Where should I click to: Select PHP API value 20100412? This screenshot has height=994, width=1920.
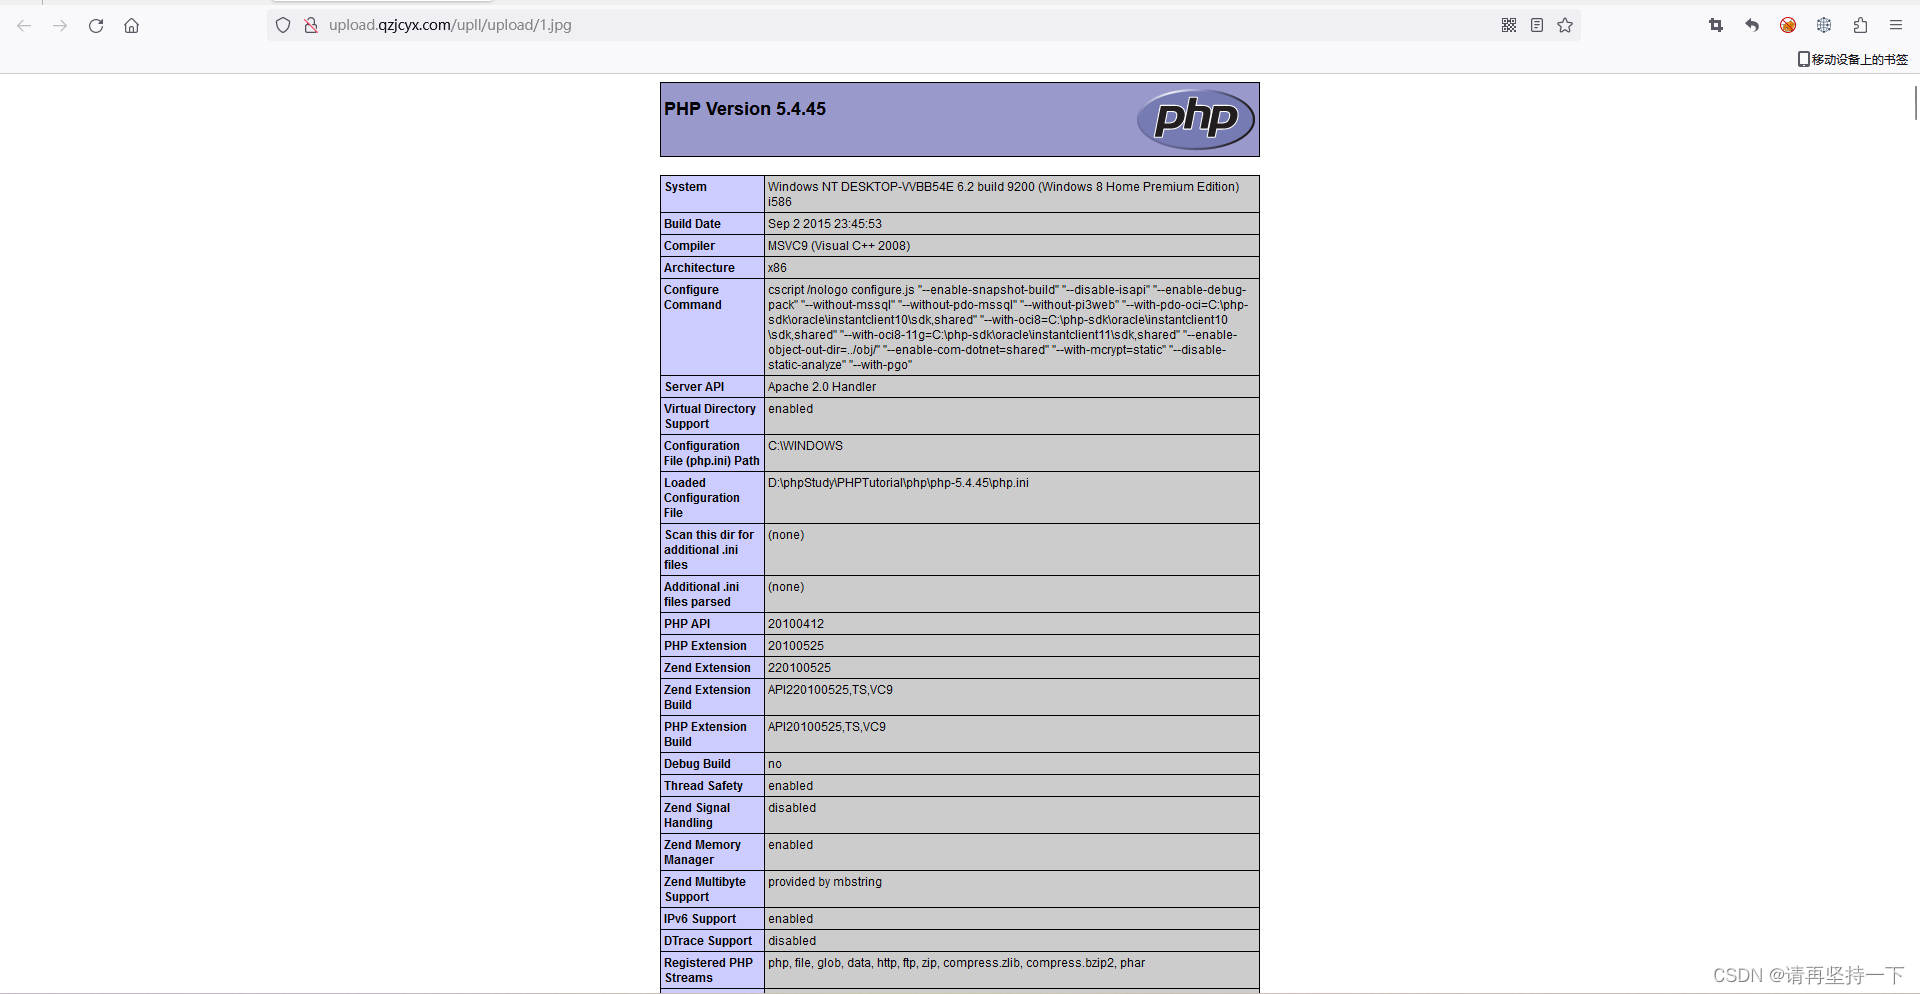point(796,624)
